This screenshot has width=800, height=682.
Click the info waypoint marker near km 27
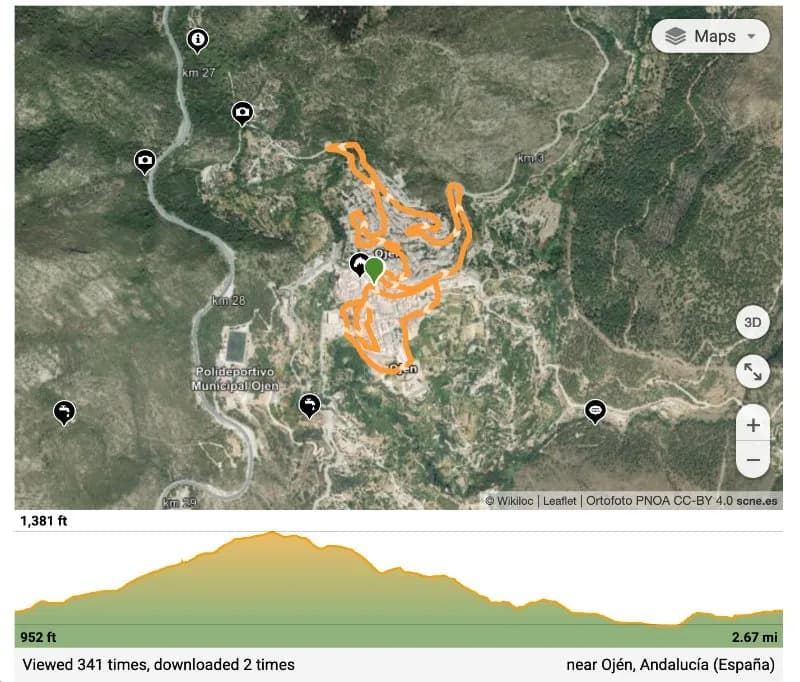point(198,40)
